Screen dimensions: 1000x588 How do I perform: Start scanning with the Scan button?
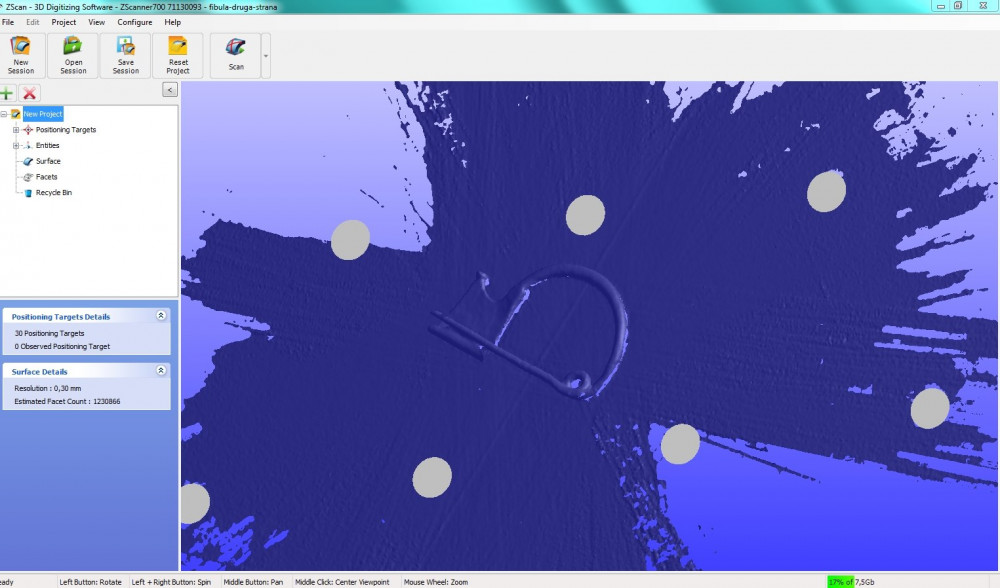tap(236, 55)
